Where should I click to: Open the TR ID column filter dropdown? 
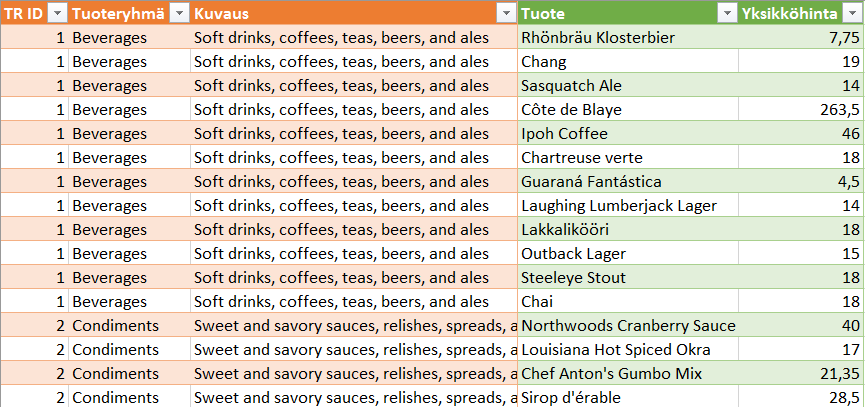tap(57, 13)
